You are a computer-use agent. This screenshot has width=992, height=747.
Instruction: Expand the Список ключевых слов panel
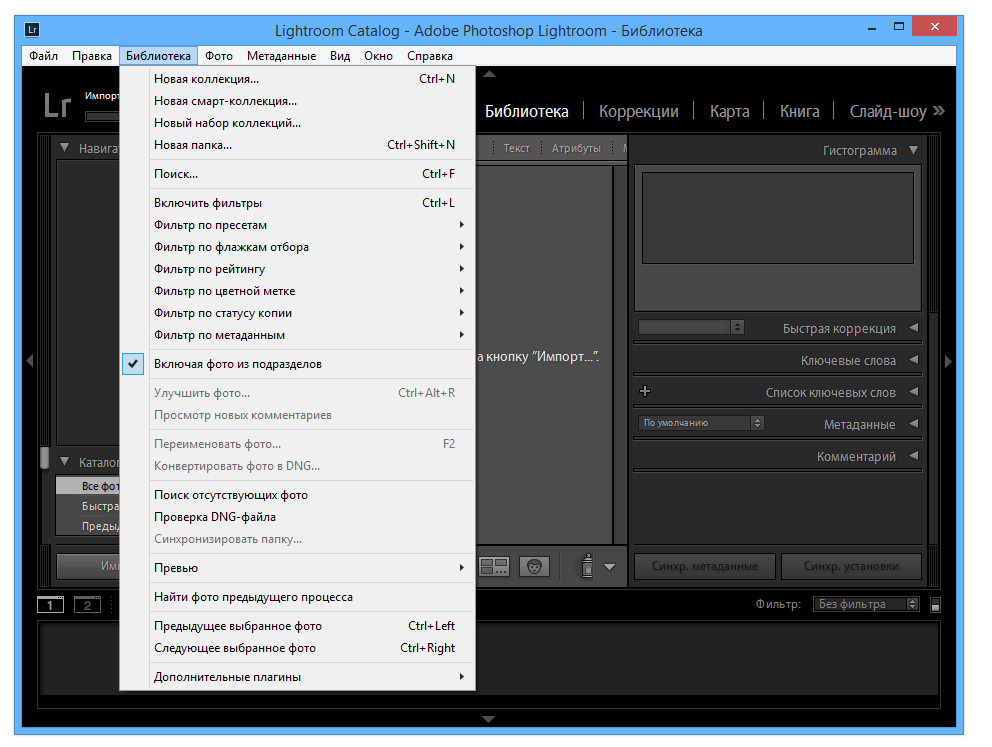914,392
